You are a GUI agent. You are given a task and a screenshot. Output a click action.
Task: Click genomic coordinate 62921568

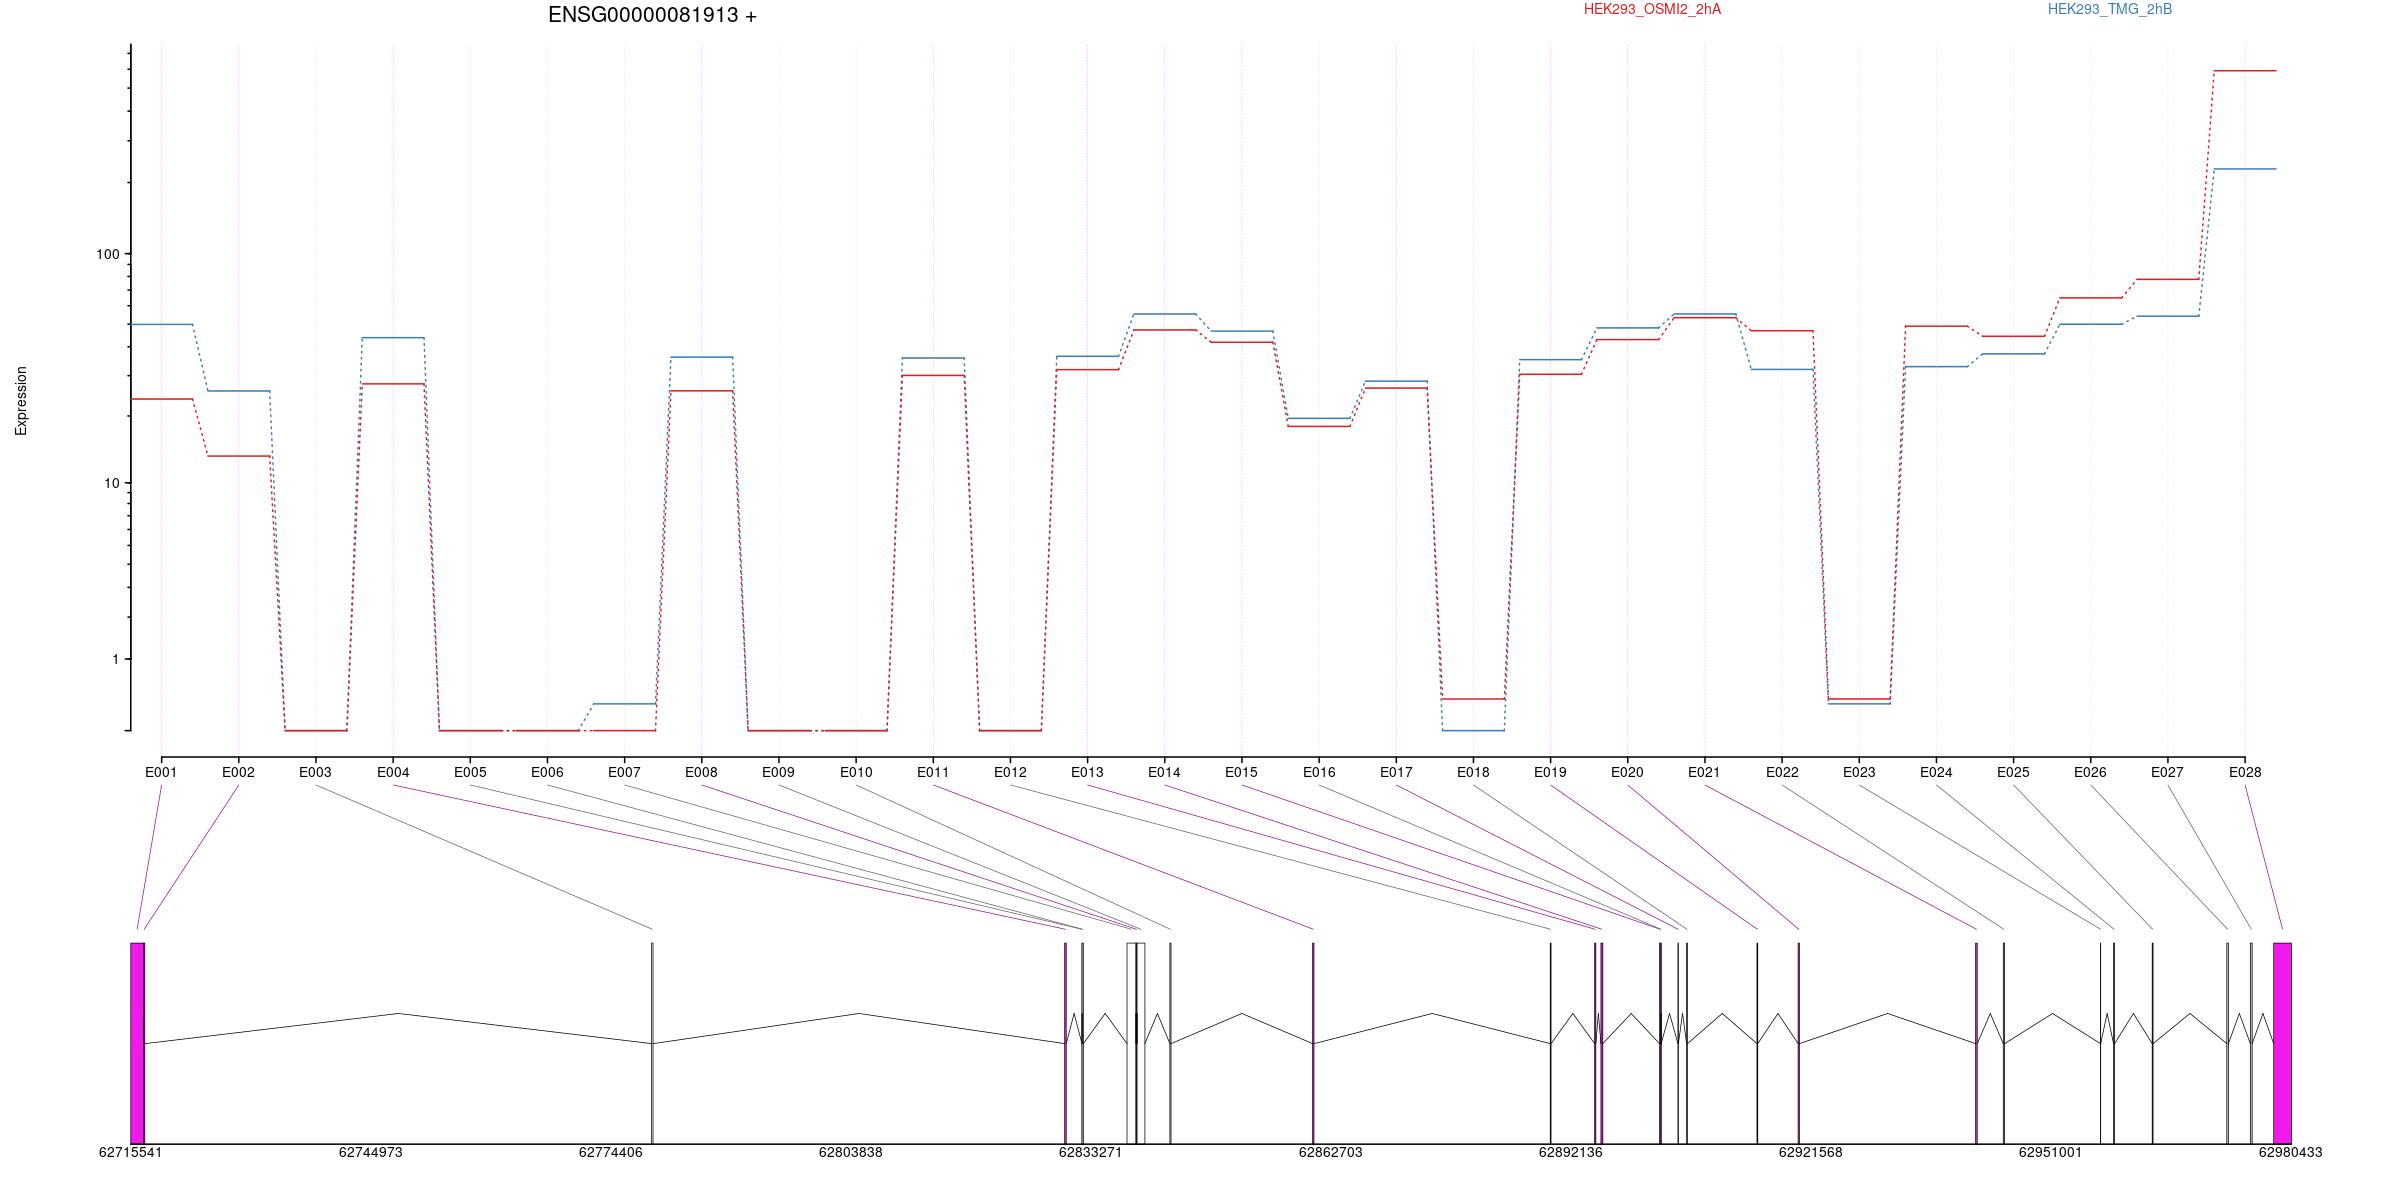coord(1810,1152)
